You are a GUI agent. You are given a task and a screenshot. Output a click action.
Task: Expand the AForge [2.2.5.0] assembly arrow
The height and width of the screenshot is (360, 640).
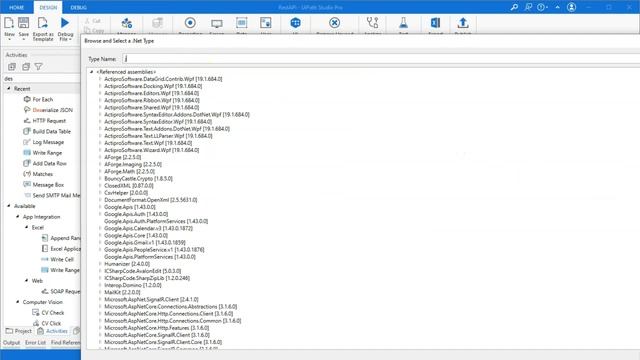tap(100, 157)
